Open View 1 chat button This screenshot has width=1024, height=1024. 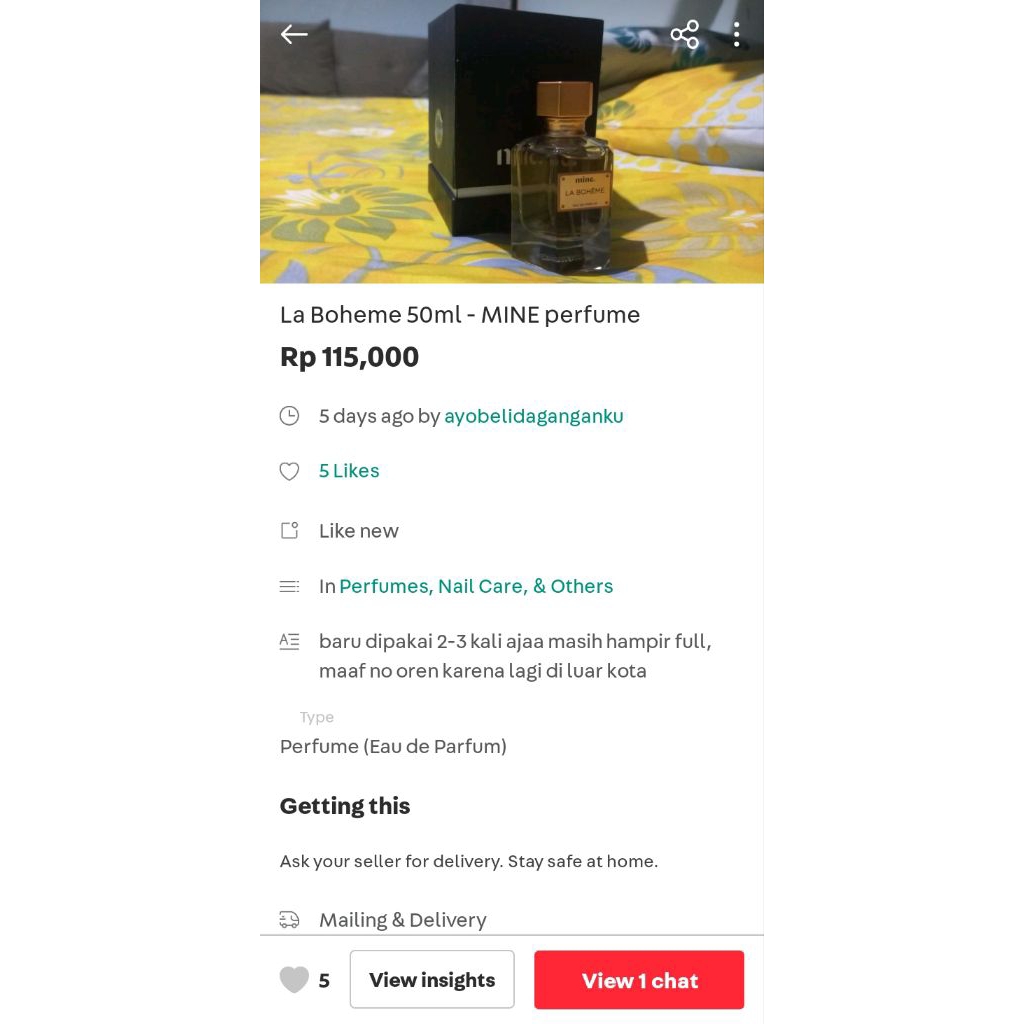pos(639,980)
